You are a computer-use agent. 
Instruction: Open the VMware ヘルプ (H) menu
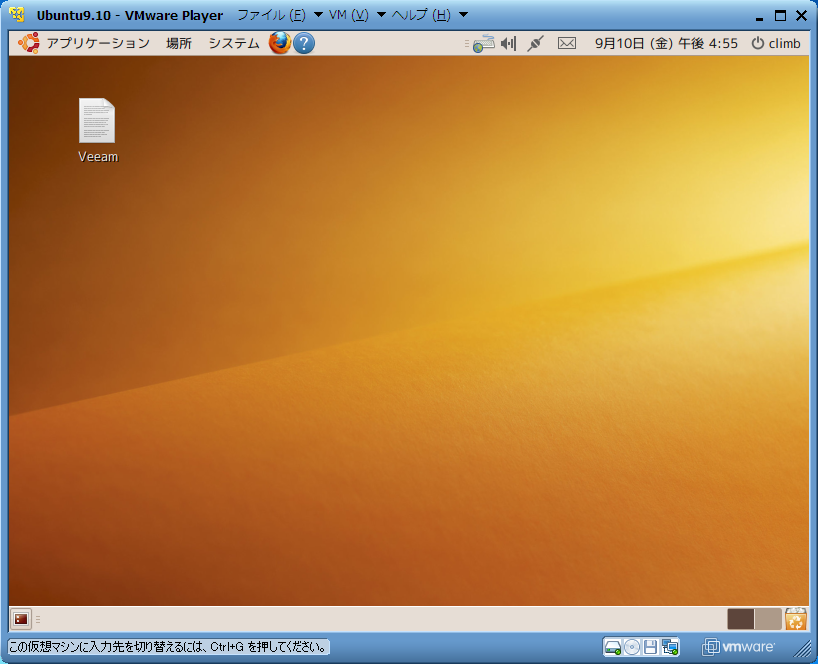click(421, 15)
